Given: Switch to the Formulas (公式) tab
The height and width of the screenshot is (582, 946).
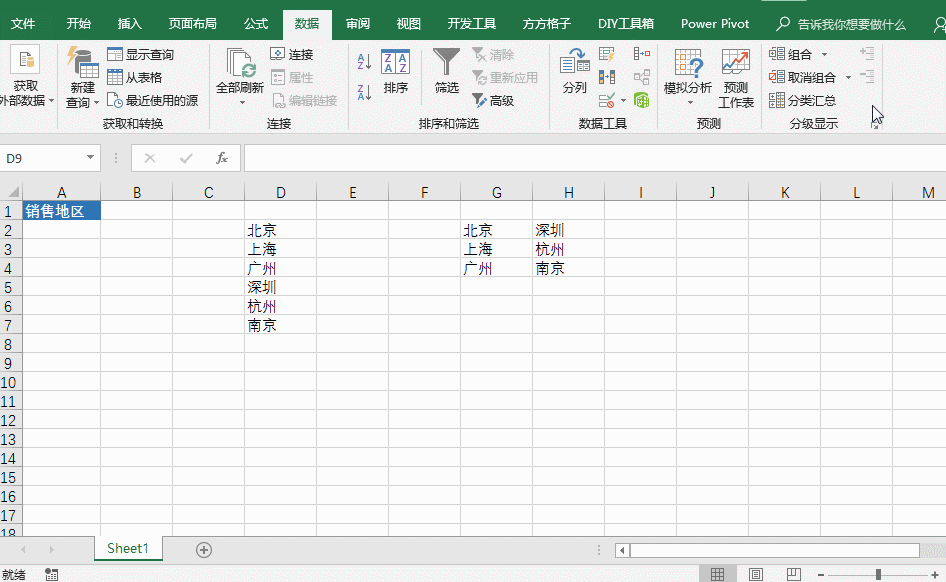Looking at the screenshot, I should click(x=256, y=24).
